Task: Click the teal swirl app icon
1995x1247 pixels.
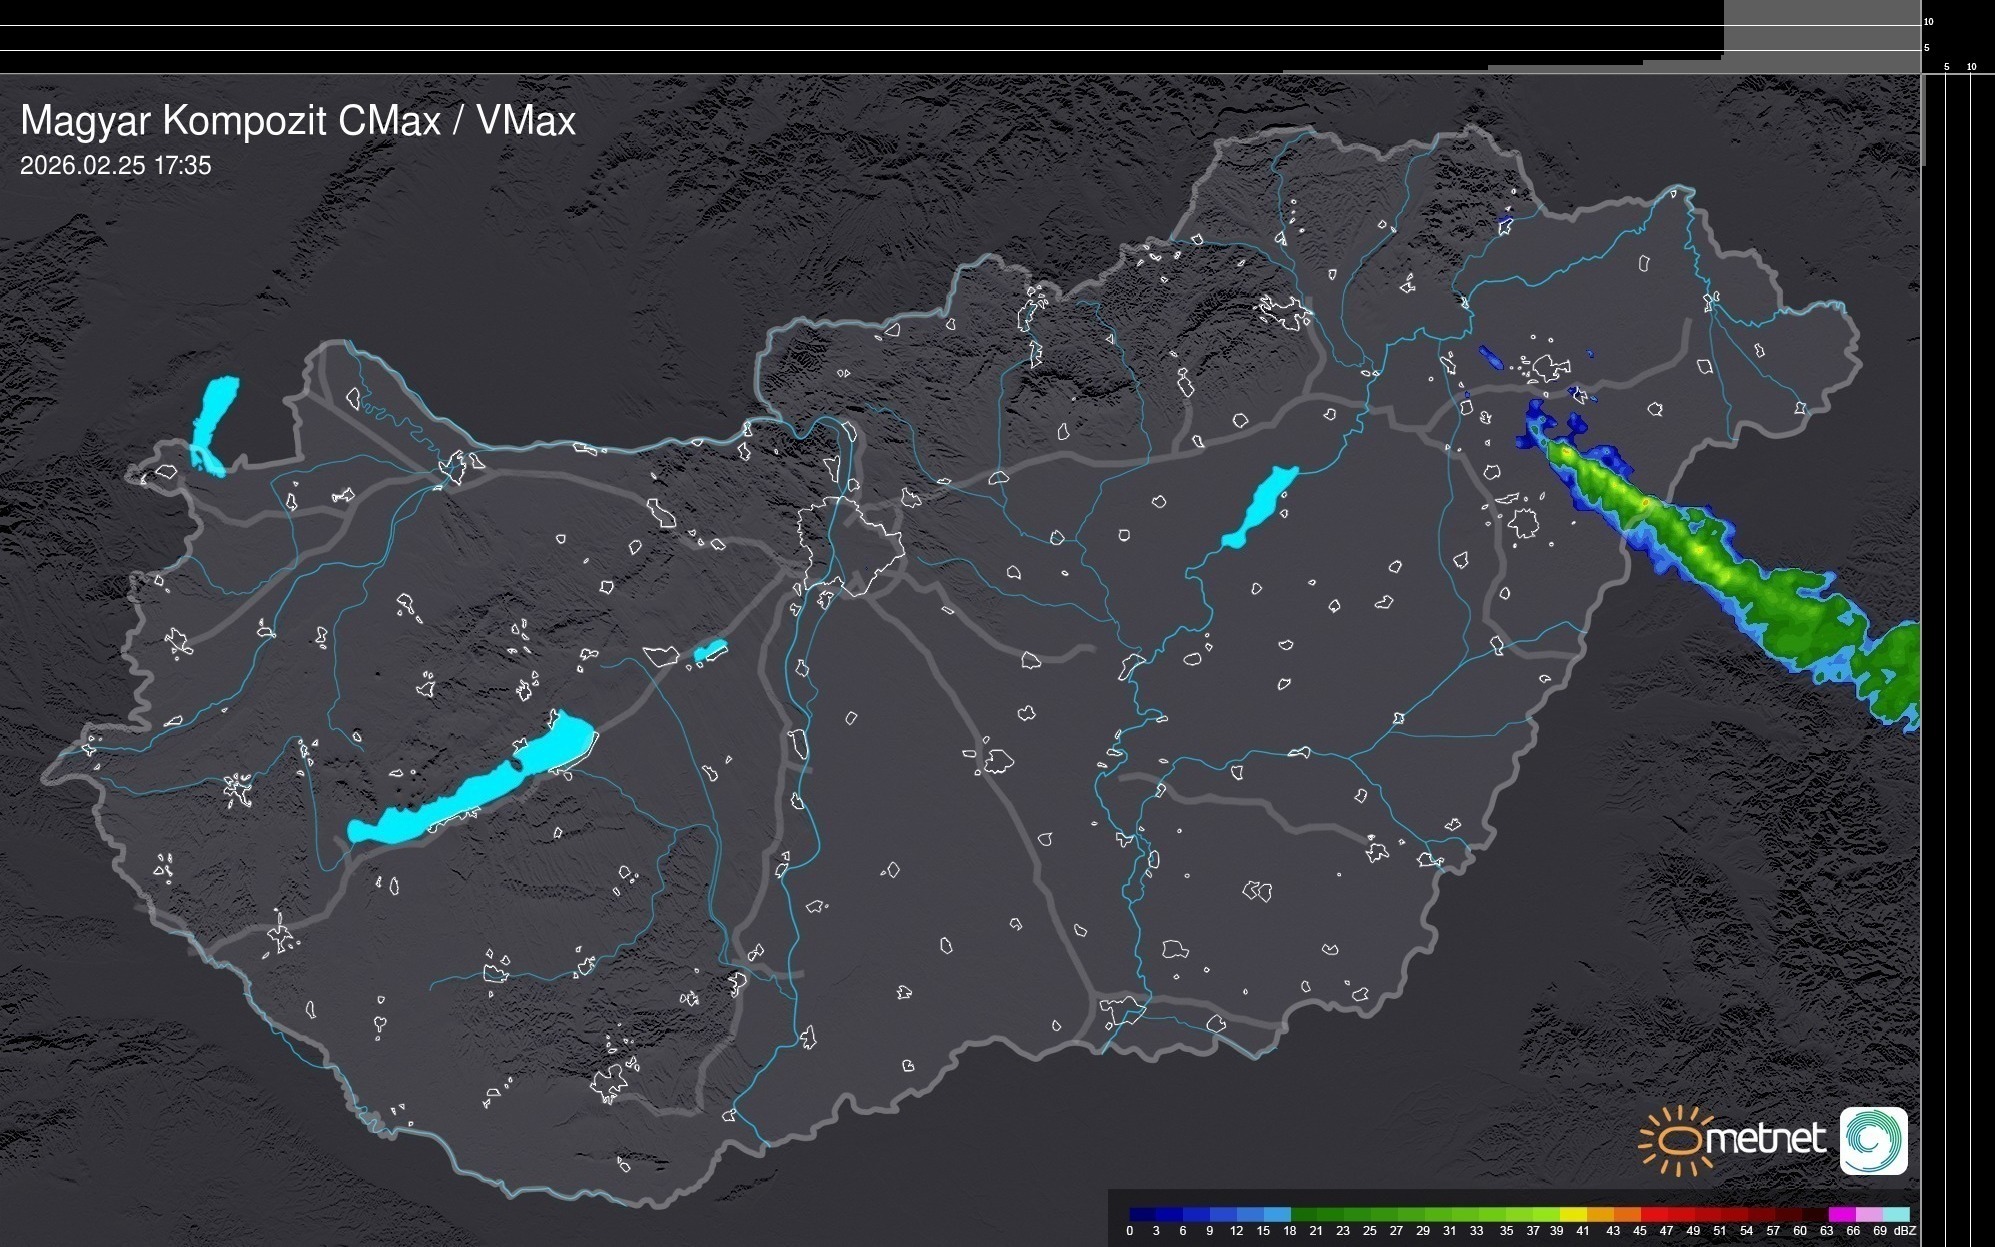Action: (1873, 1140)
